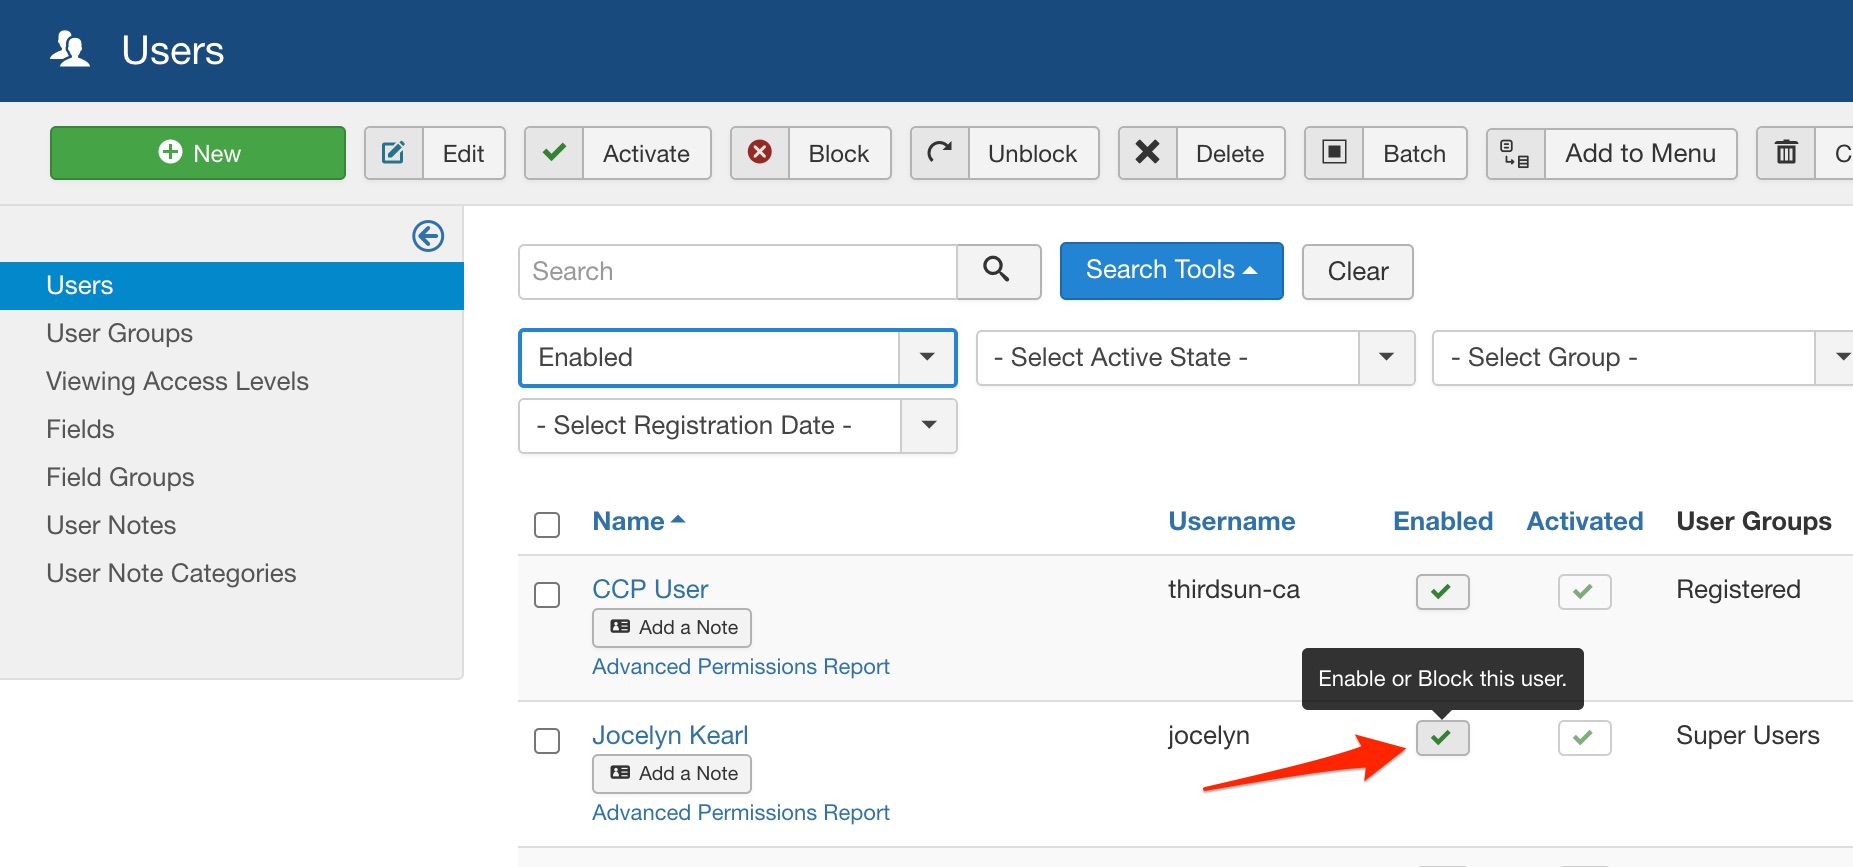Screen dimensions: 1853x867
Task: Click the Delete X icon
Action: point(1148,153)
